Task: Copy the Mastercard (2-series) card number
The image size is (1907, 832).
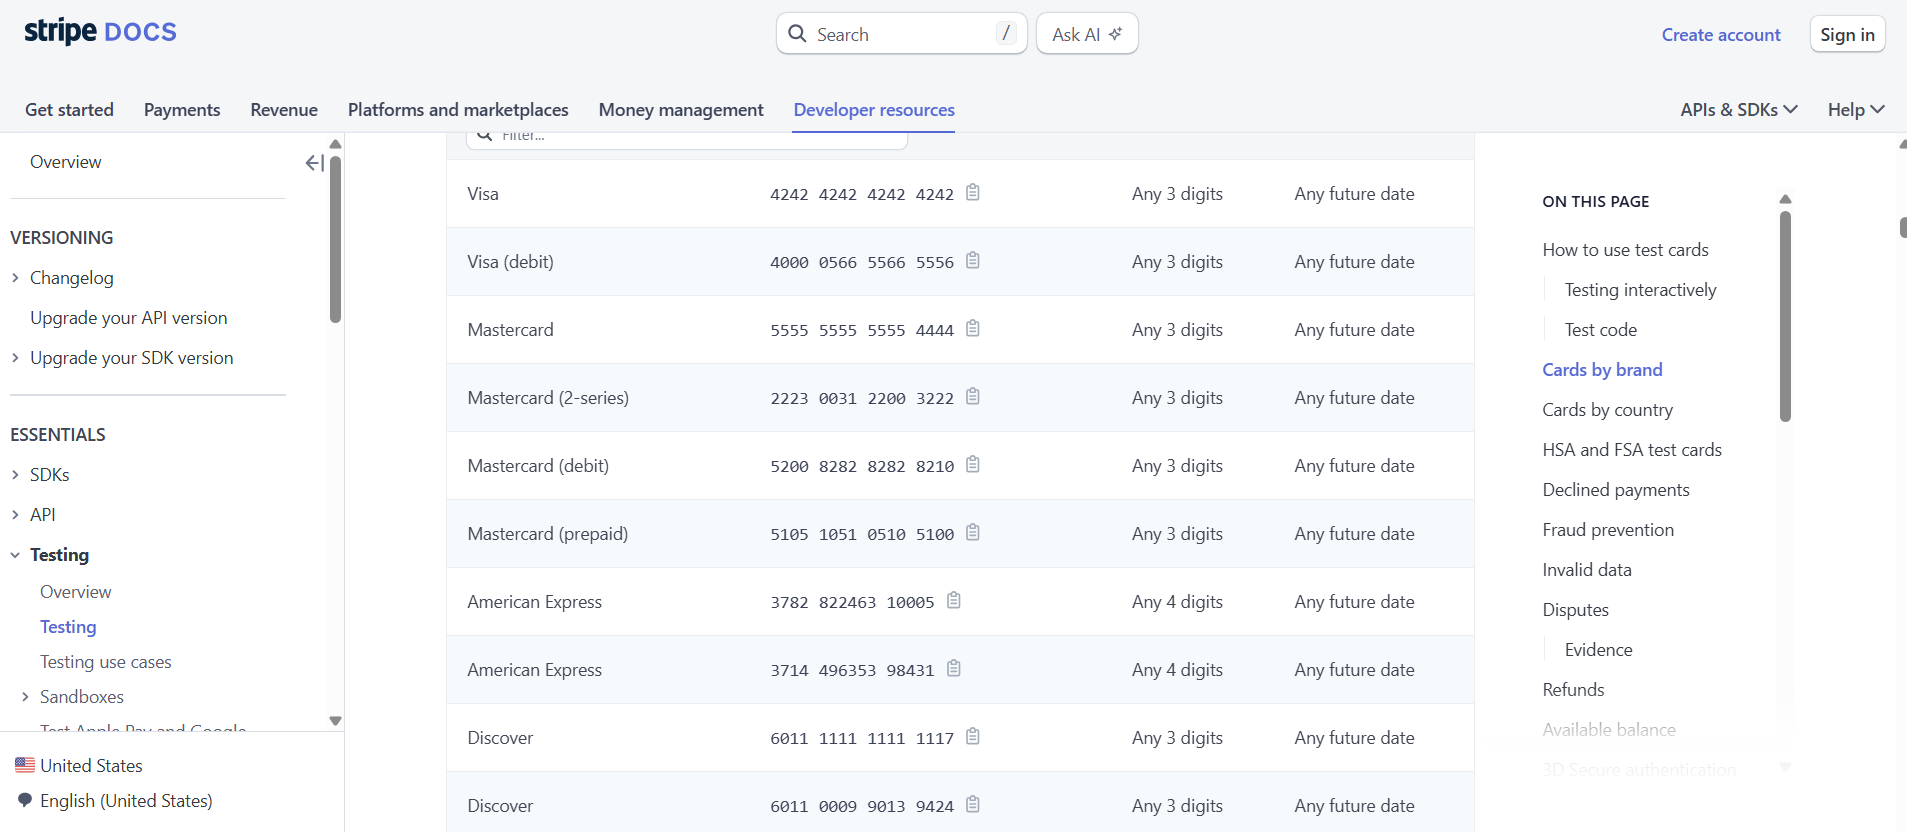Action: (972, 397)
